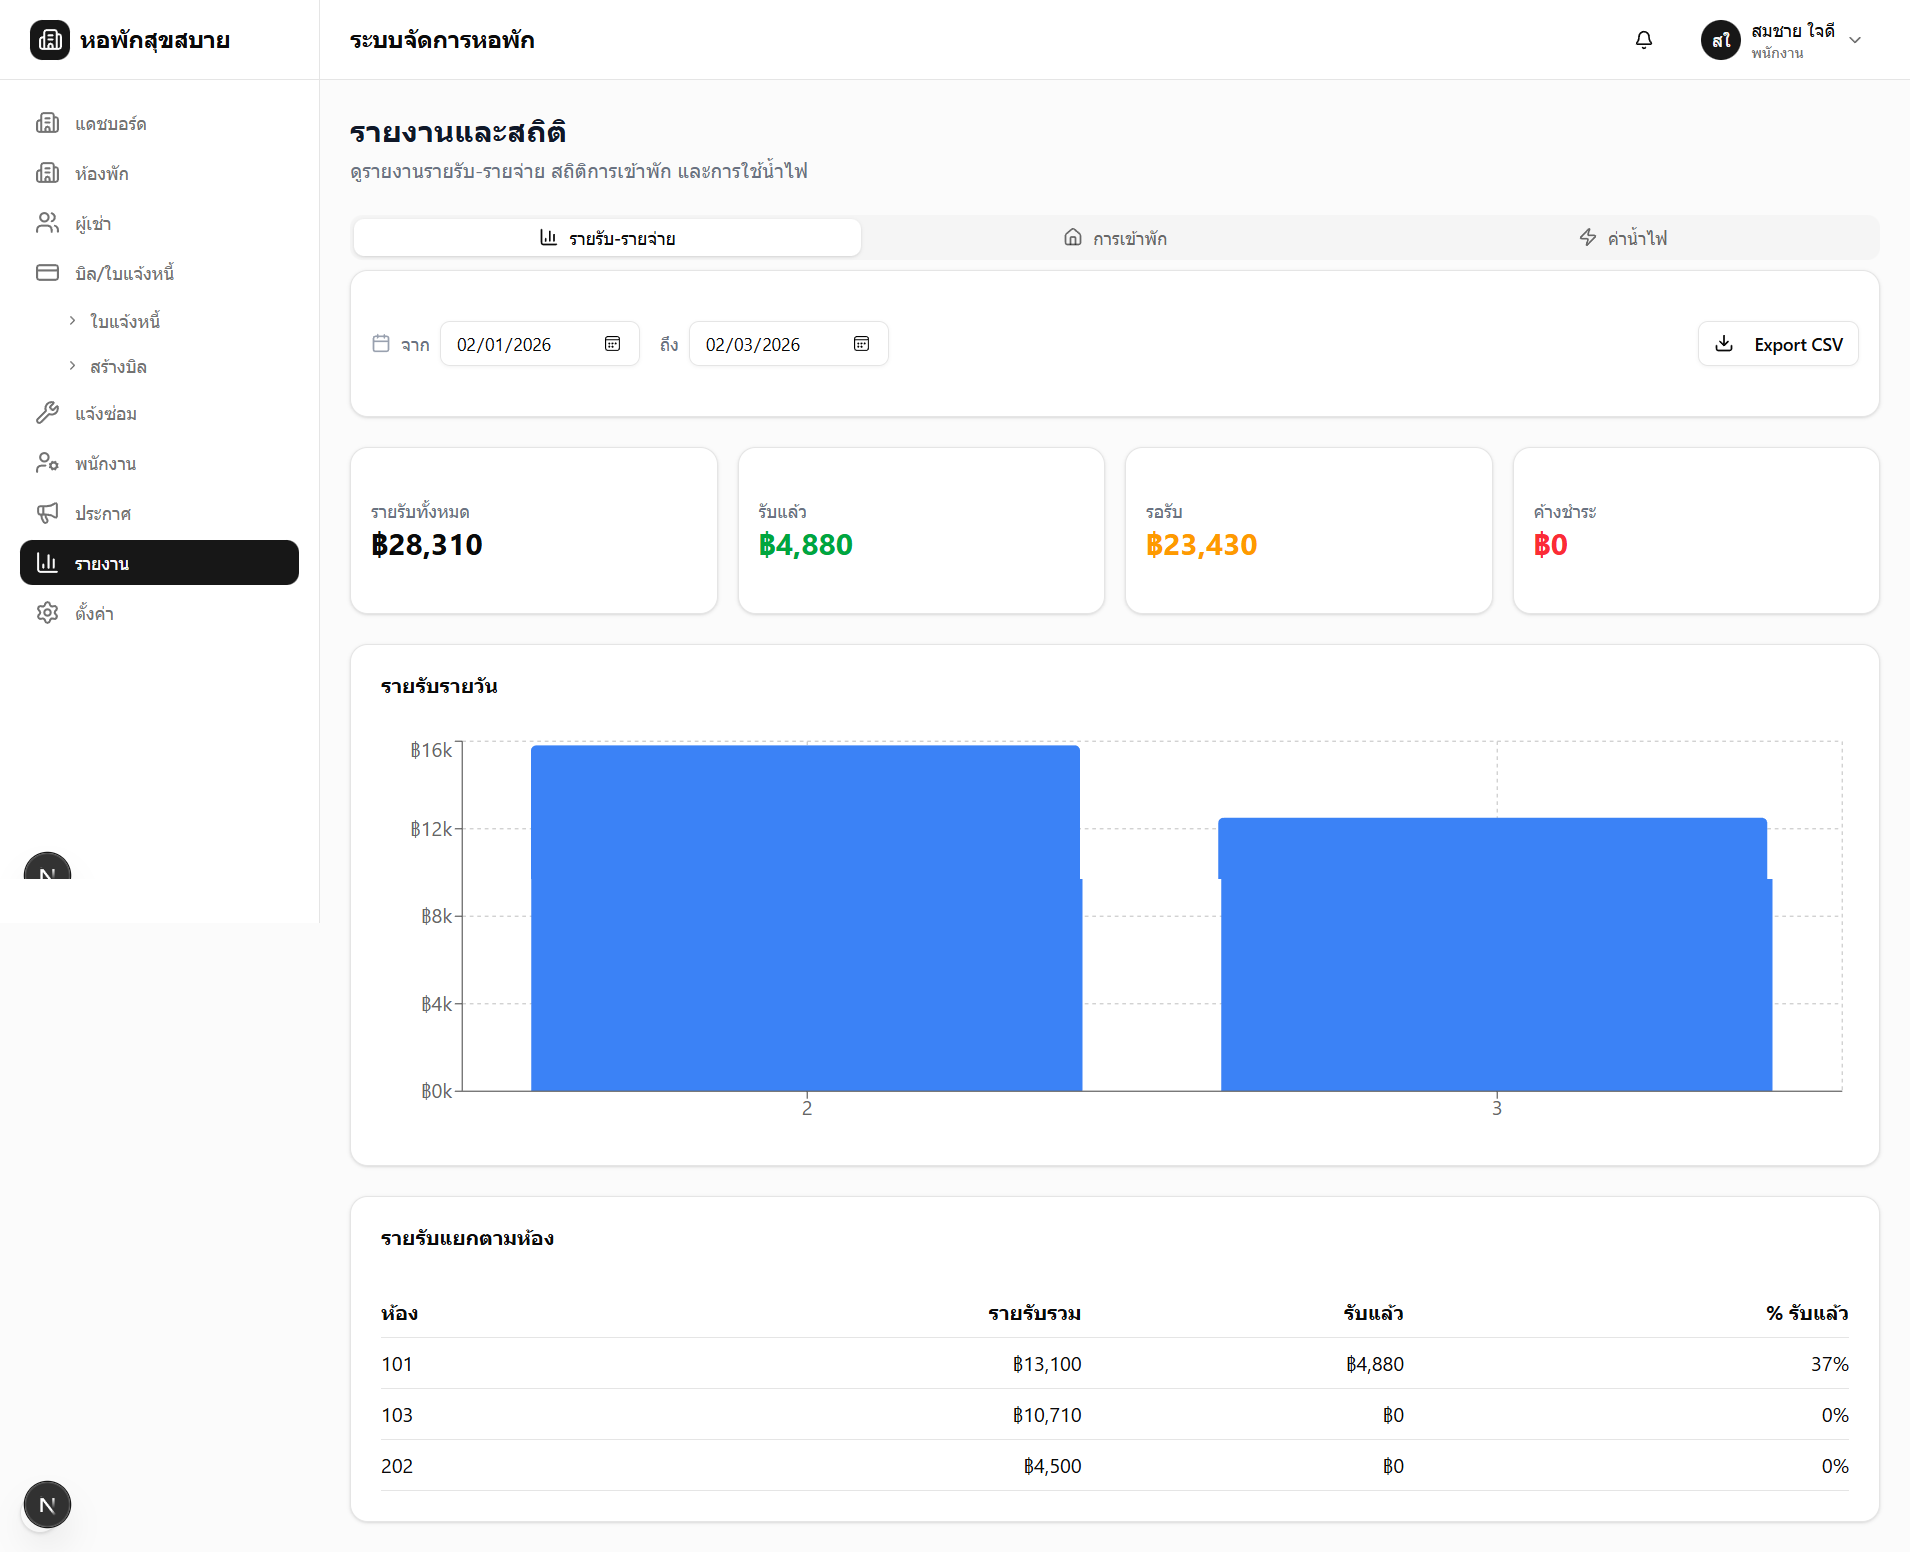Open the notifications bell icon

coord(1644,40)
